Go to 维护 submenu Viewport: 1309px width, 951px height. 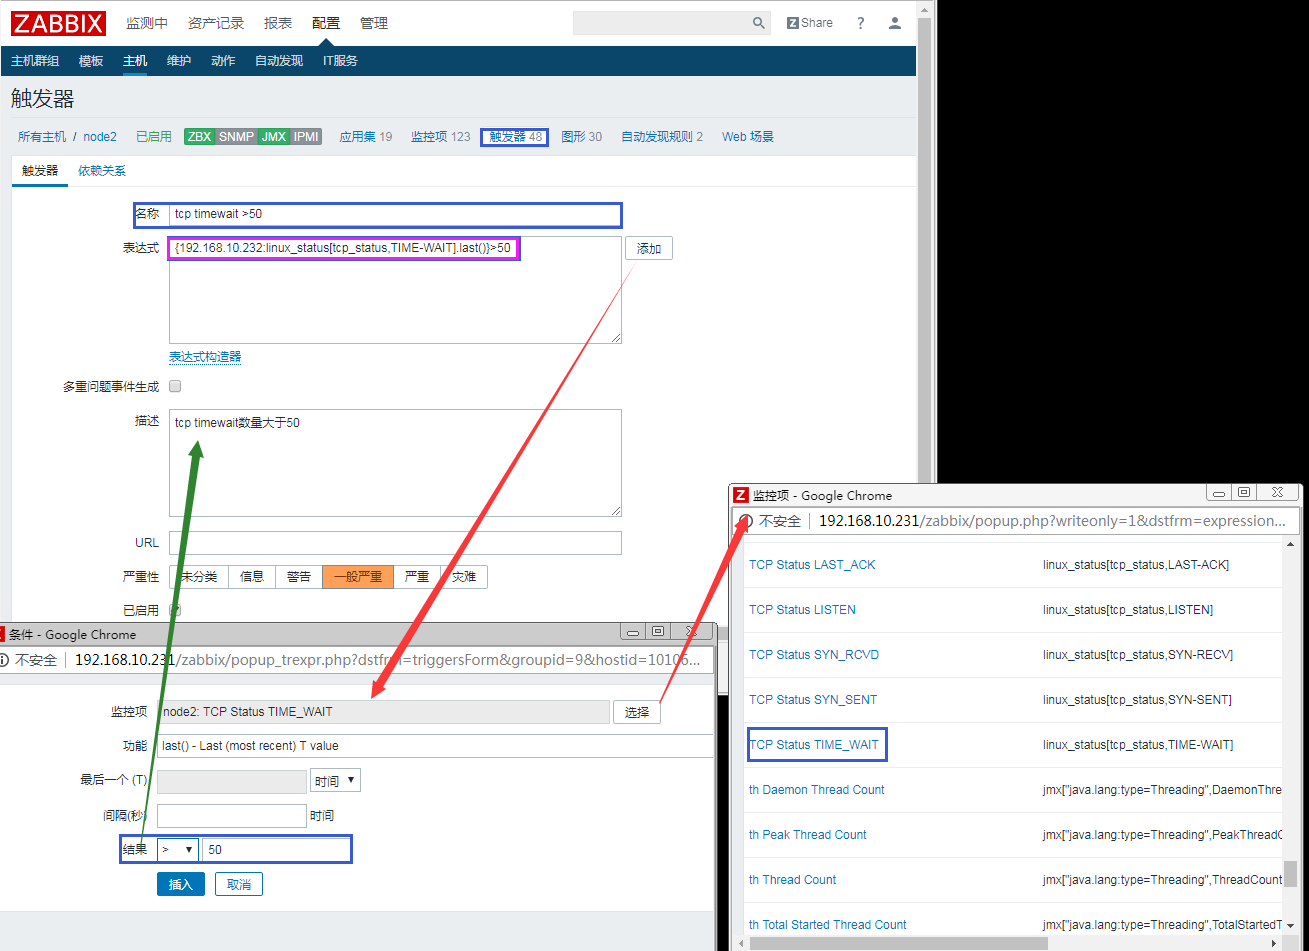point(179,61)
